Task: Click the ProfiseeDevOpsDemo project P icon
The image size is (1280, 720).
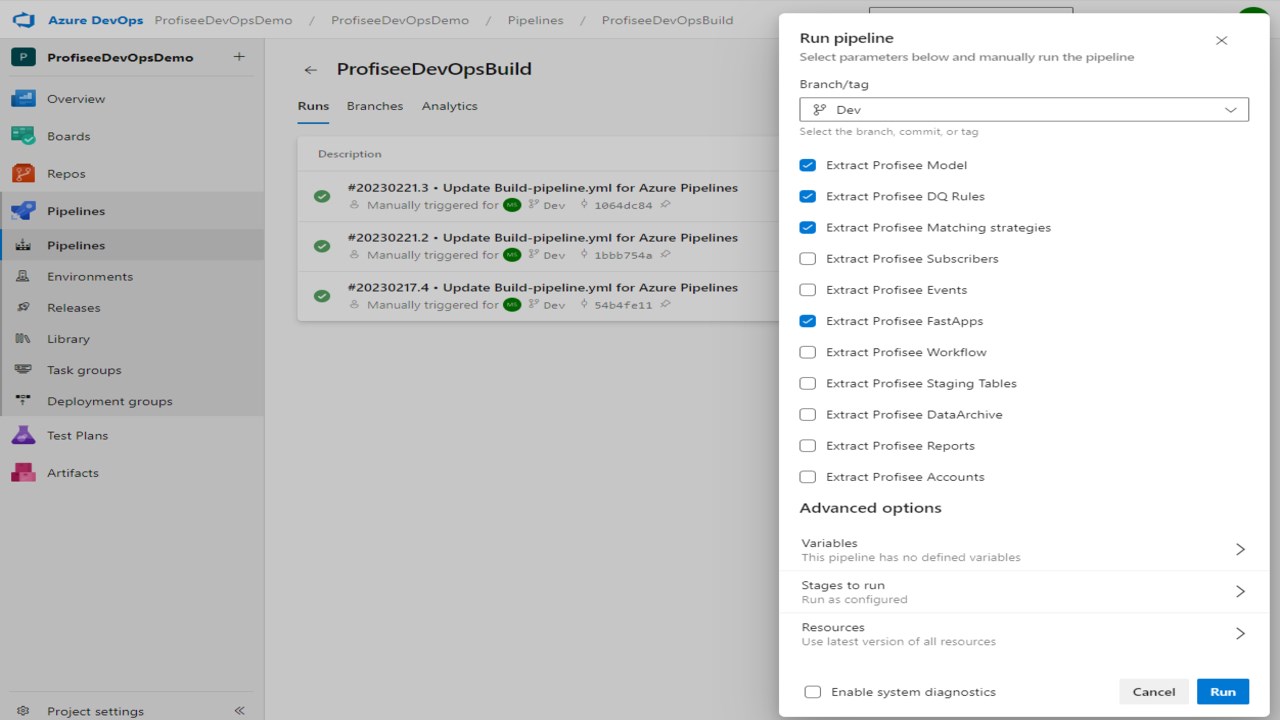Action: pyautogui.click(x=23, y=57)
